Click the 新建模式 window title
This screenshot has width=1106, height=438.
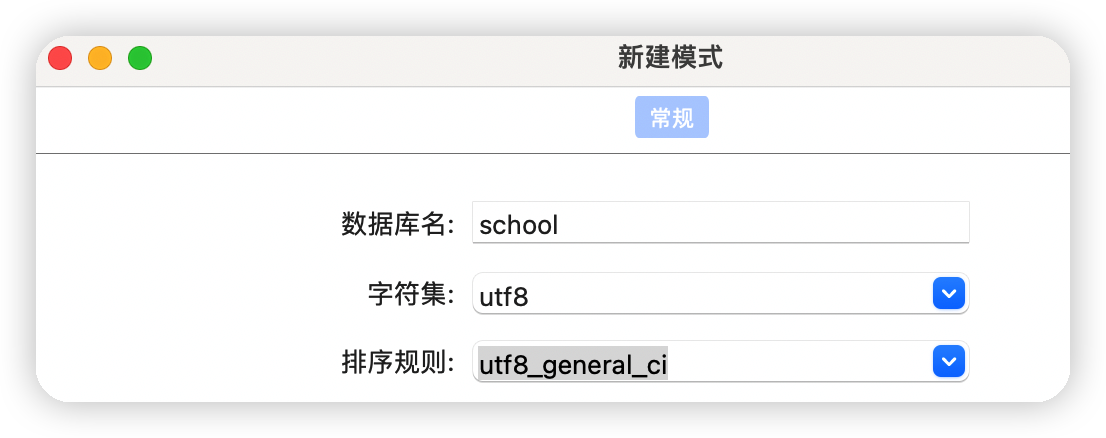click(x=670, y=58)
